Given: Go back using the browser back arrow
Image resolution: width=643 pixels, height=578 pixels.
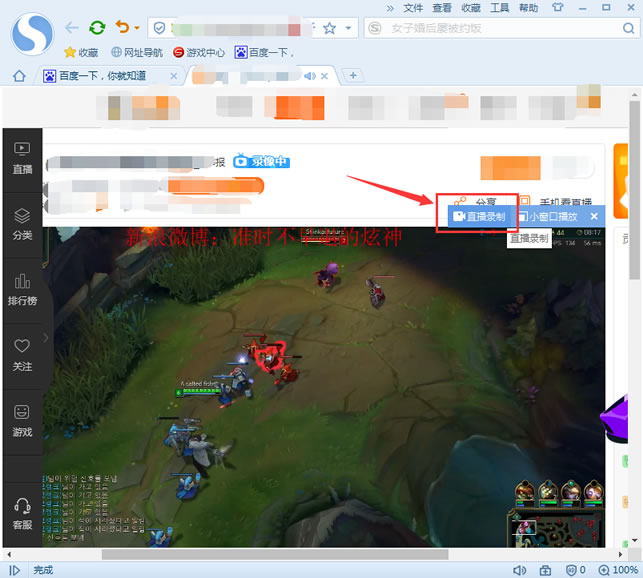Looking at the screenshot, I should pos(72,27).
